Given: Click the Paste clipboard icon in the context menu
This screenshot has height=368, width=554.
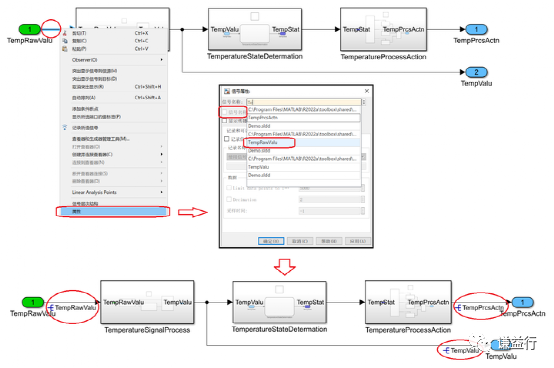Looking at the screenshot, I should [65, 49].
